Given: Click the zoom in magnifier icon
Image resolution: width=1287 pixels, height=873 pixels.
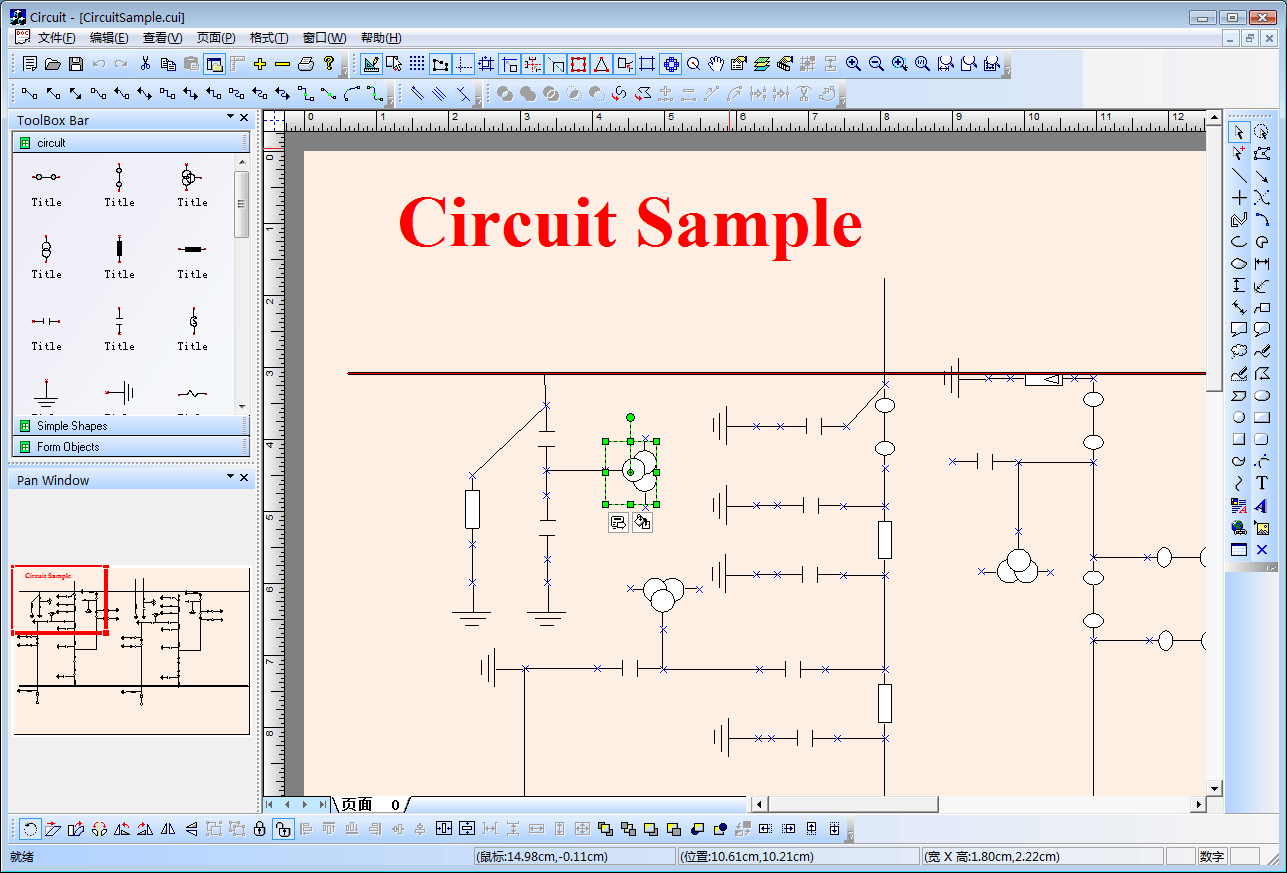Looking at the screenshot, I should tap(853, 64).
